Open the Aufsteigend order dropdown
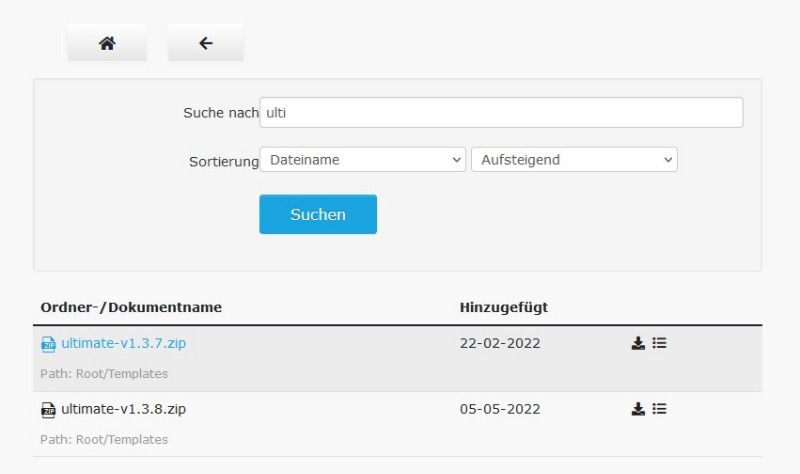The width and height of the screenshot is (800, 474). 574,160
